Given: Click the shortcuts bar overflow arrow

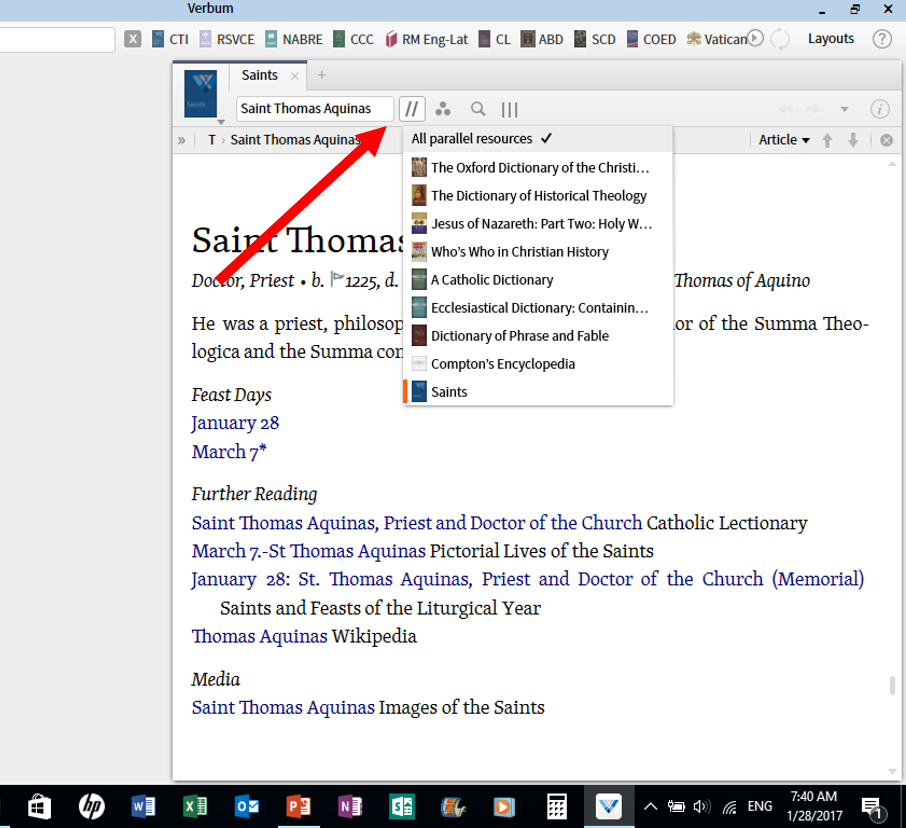Looking at the screenshot, I should pyautogui.click(x=755, y=38).
